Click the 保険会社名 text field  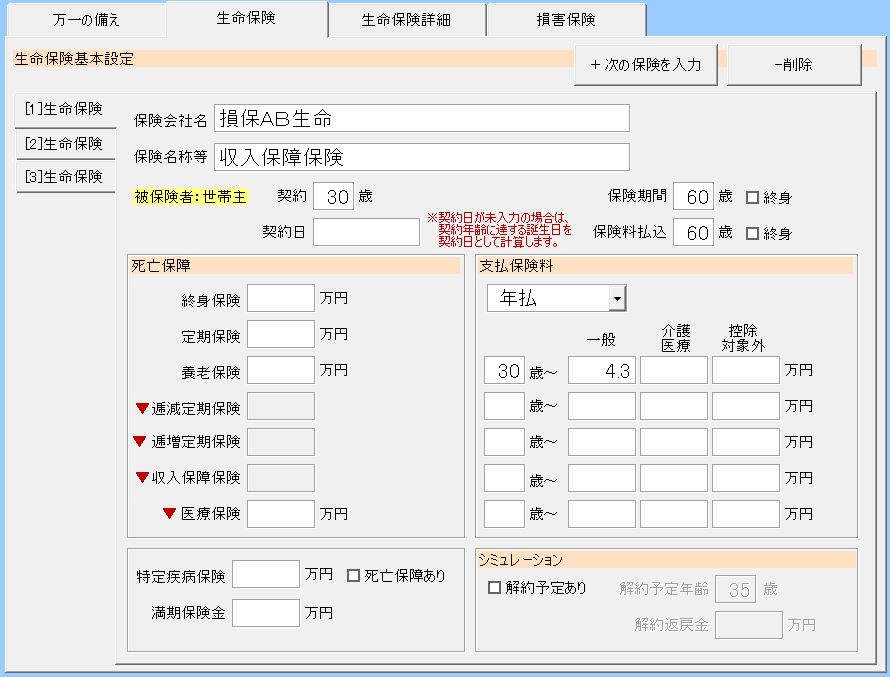point(422,119)
